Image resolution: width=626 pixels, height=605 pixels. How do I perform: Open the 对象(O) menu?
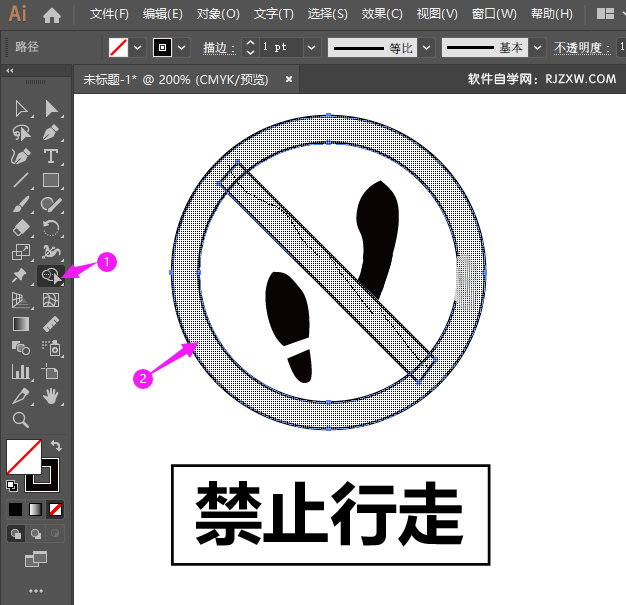click(218, 14)
